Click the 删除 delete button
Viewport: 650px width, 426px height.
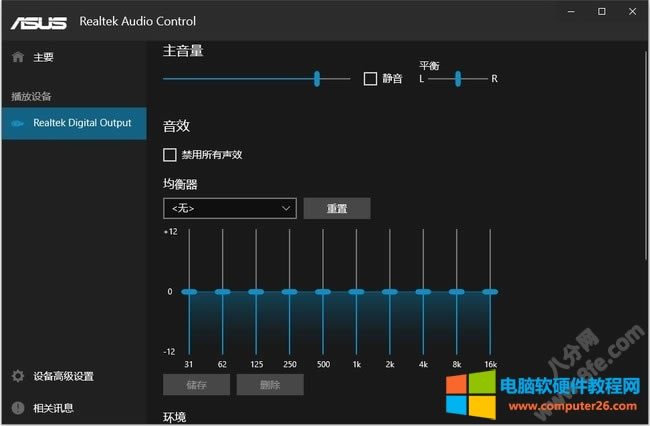pos(270,384)
